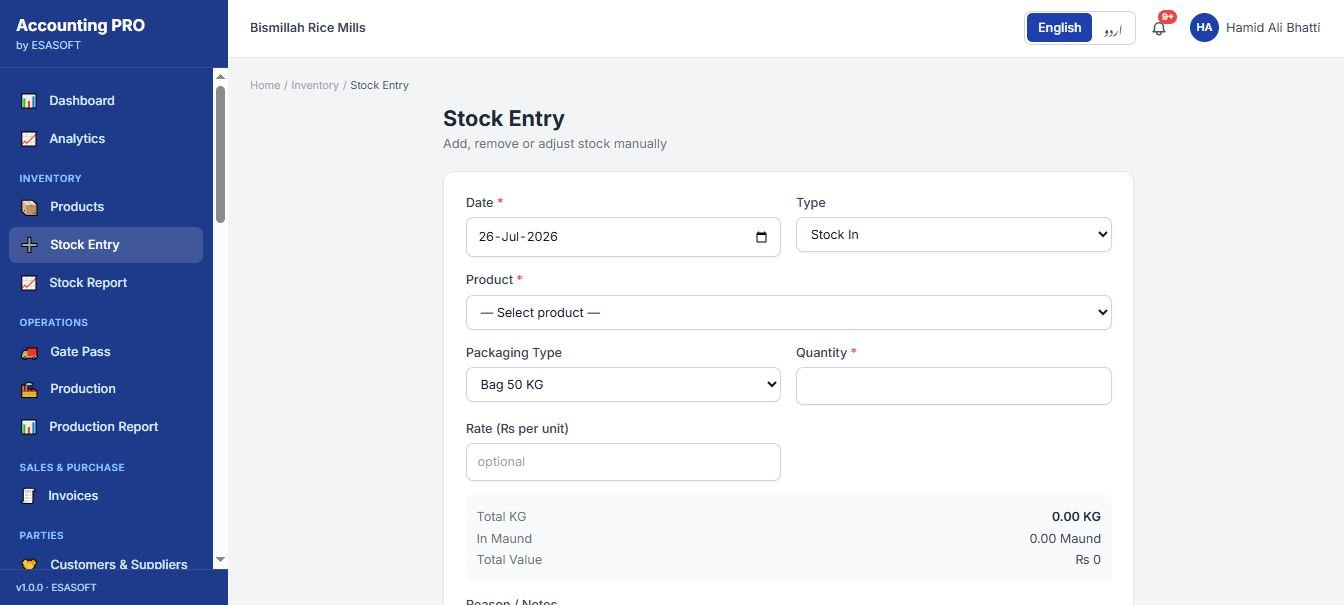Click the Production Report icon
The width and height of the screenshot is (1344, 605).
[29, 427]
